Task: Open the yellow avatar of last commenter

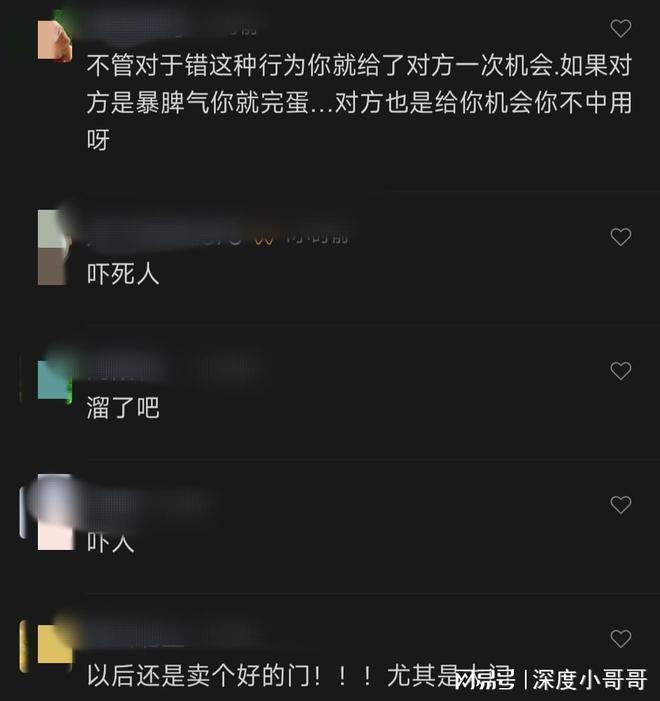Action: [55, 644]
